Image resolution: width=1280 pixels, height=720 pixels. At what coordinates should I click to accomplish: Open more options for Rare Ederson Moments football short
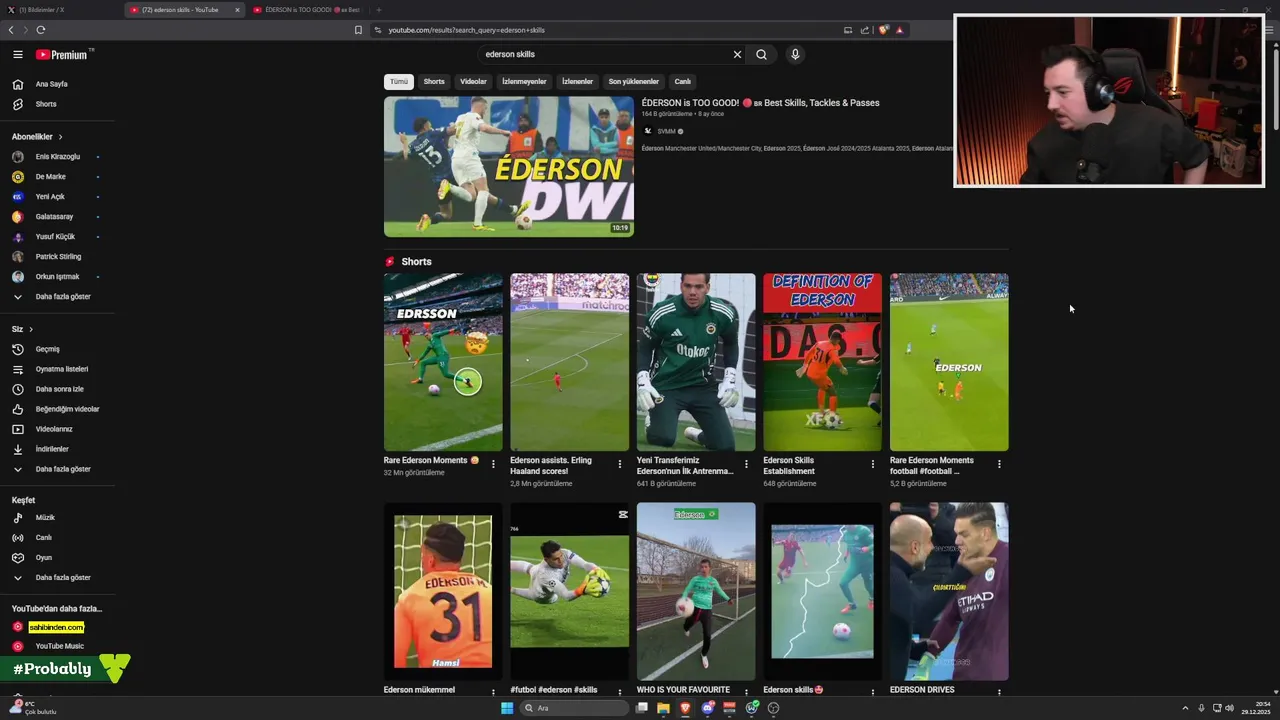click(999, 464)
